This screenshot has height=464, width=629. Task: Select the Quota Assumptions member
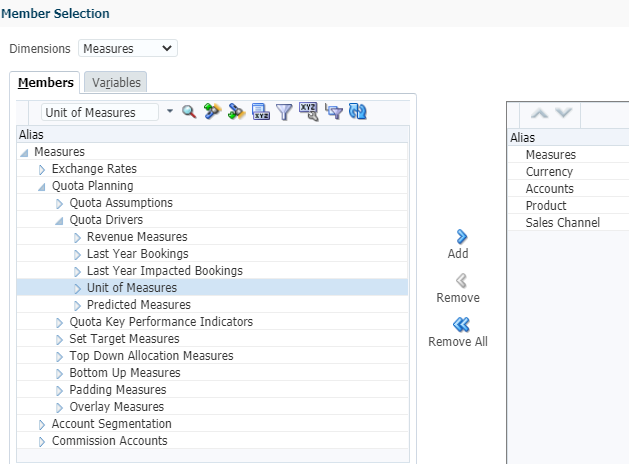coord(121,203)
